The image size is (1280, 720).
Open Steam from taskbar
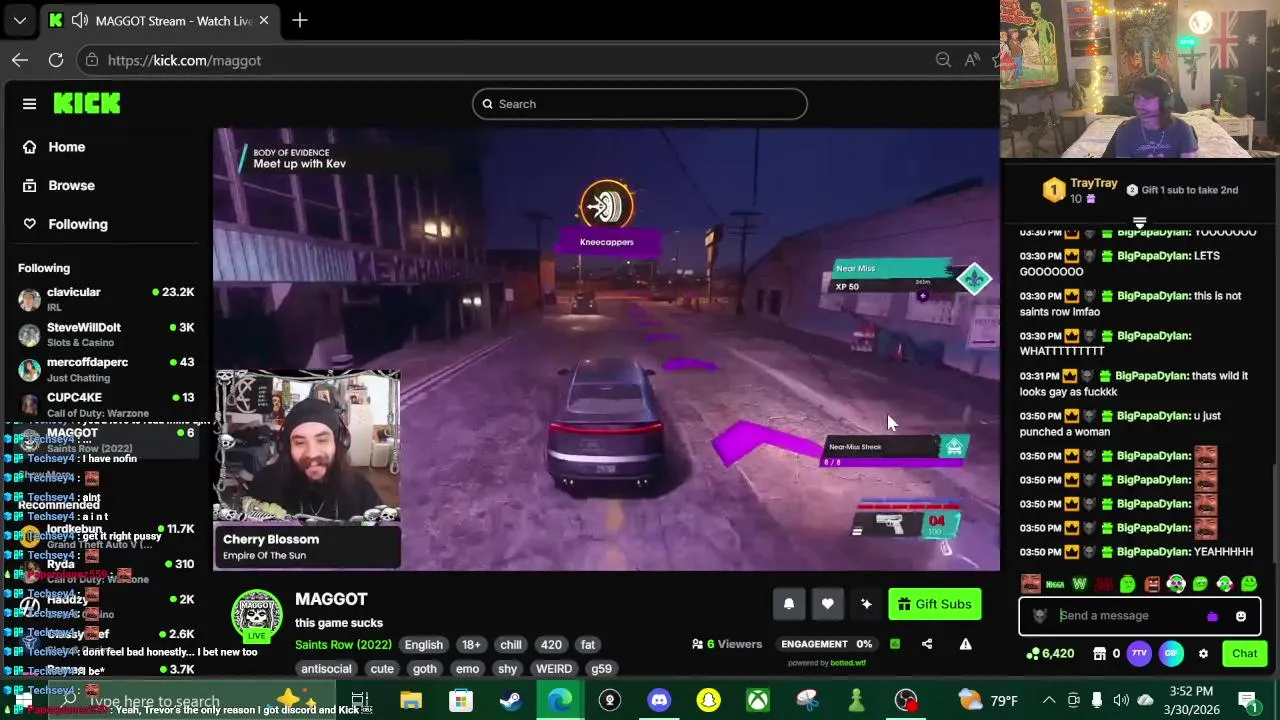pos(511,700)
